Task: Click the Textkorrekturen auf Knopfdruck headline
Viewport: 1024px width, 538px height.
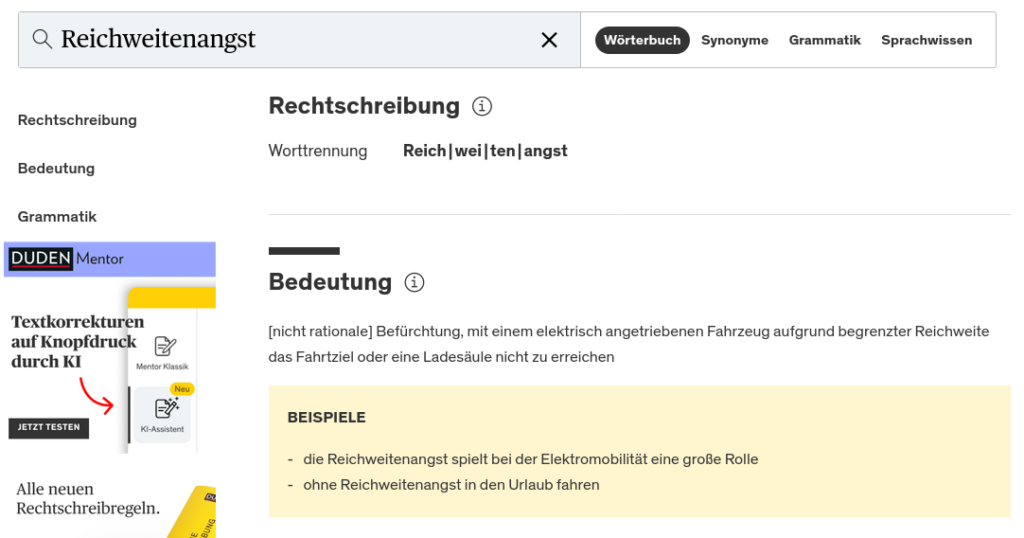Action: 77,341
